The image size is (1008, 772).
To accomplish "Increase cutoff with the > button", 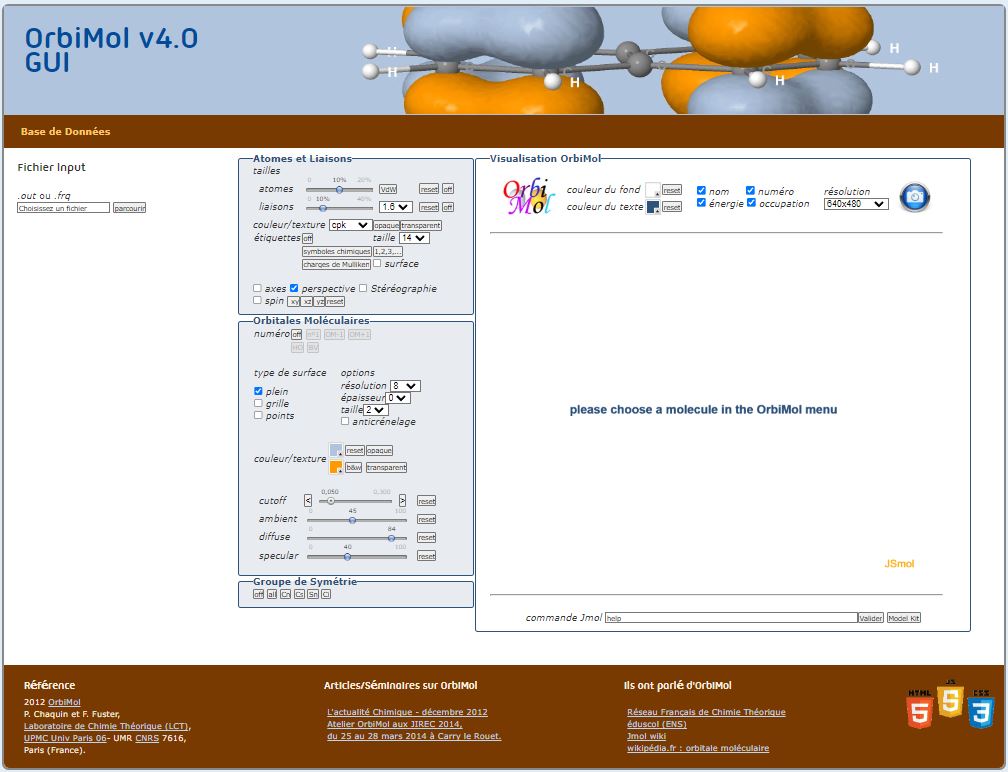I will tap(402, 500).
